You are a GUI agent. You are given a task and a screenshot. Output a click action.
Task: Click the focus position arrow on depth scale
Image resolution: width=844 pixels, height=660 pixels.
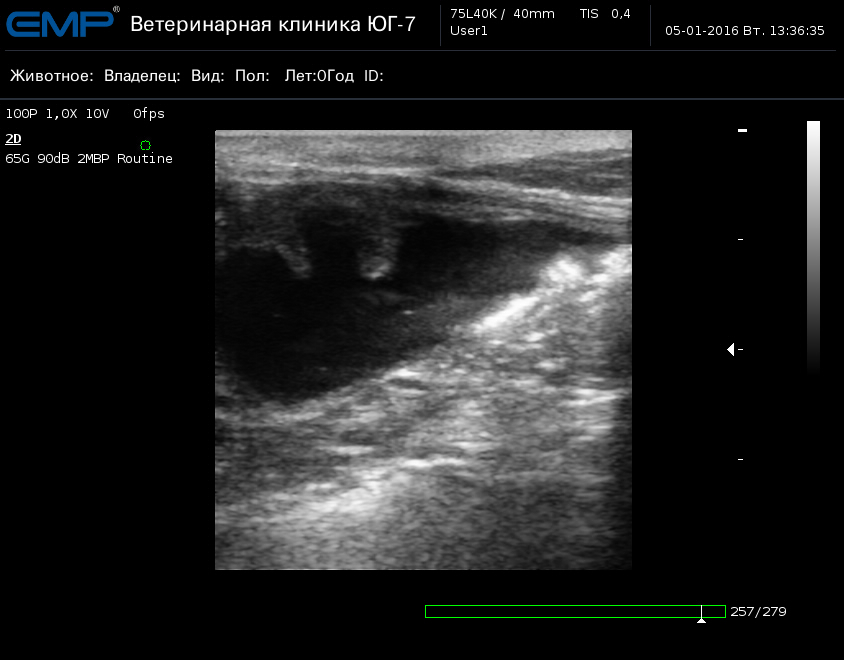click(731, 349)
